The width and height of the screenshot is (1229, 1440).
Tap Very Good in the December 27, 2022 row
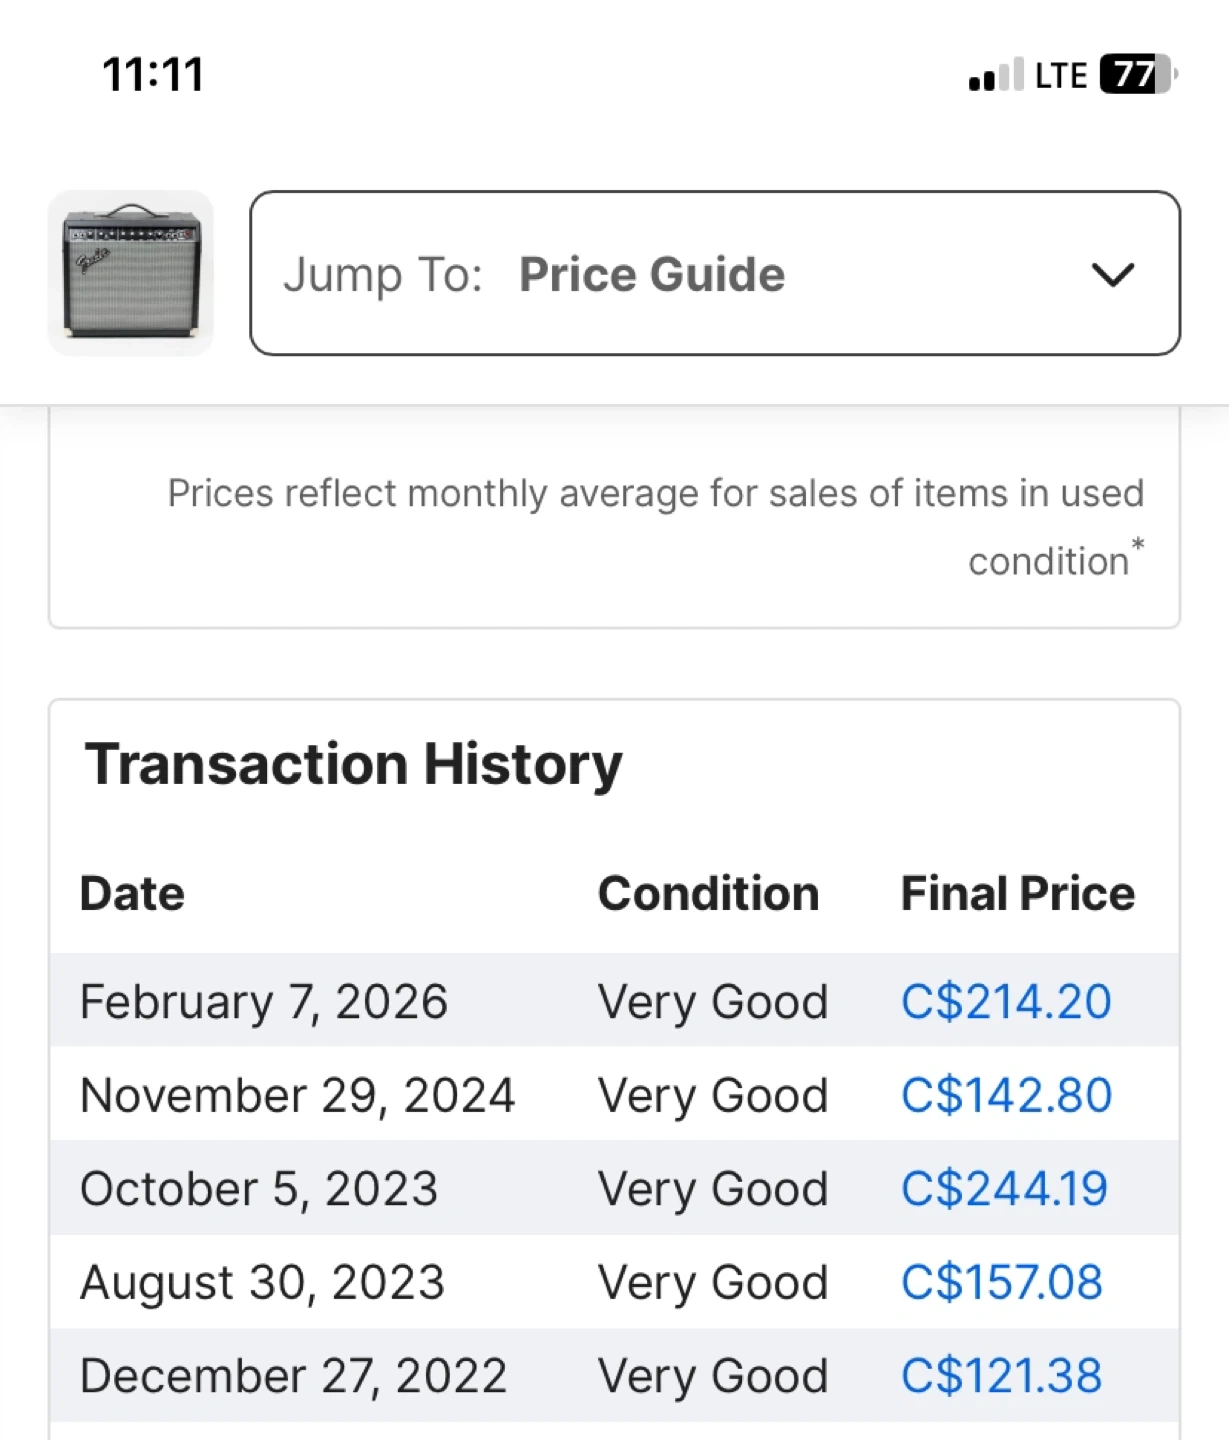pyautogui.click(x=713, y=1376)
